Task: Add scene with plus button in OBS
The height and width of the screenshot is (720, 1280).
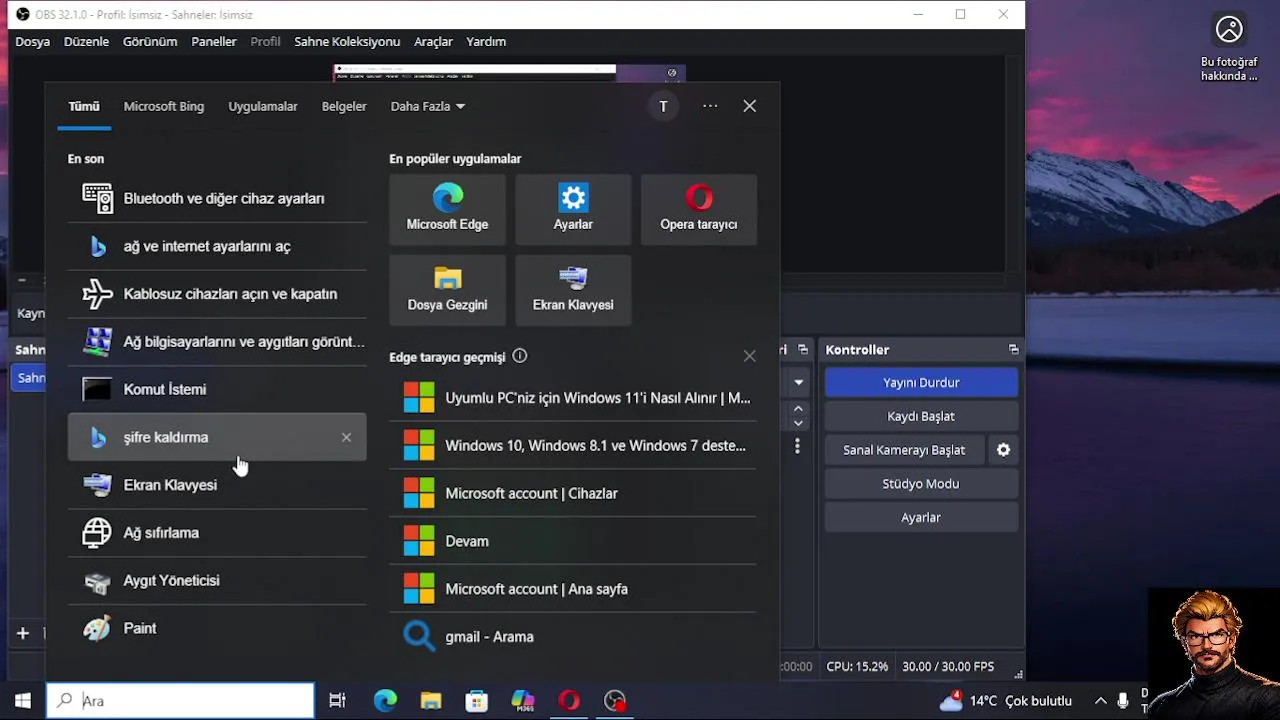Action: point(23,633)
